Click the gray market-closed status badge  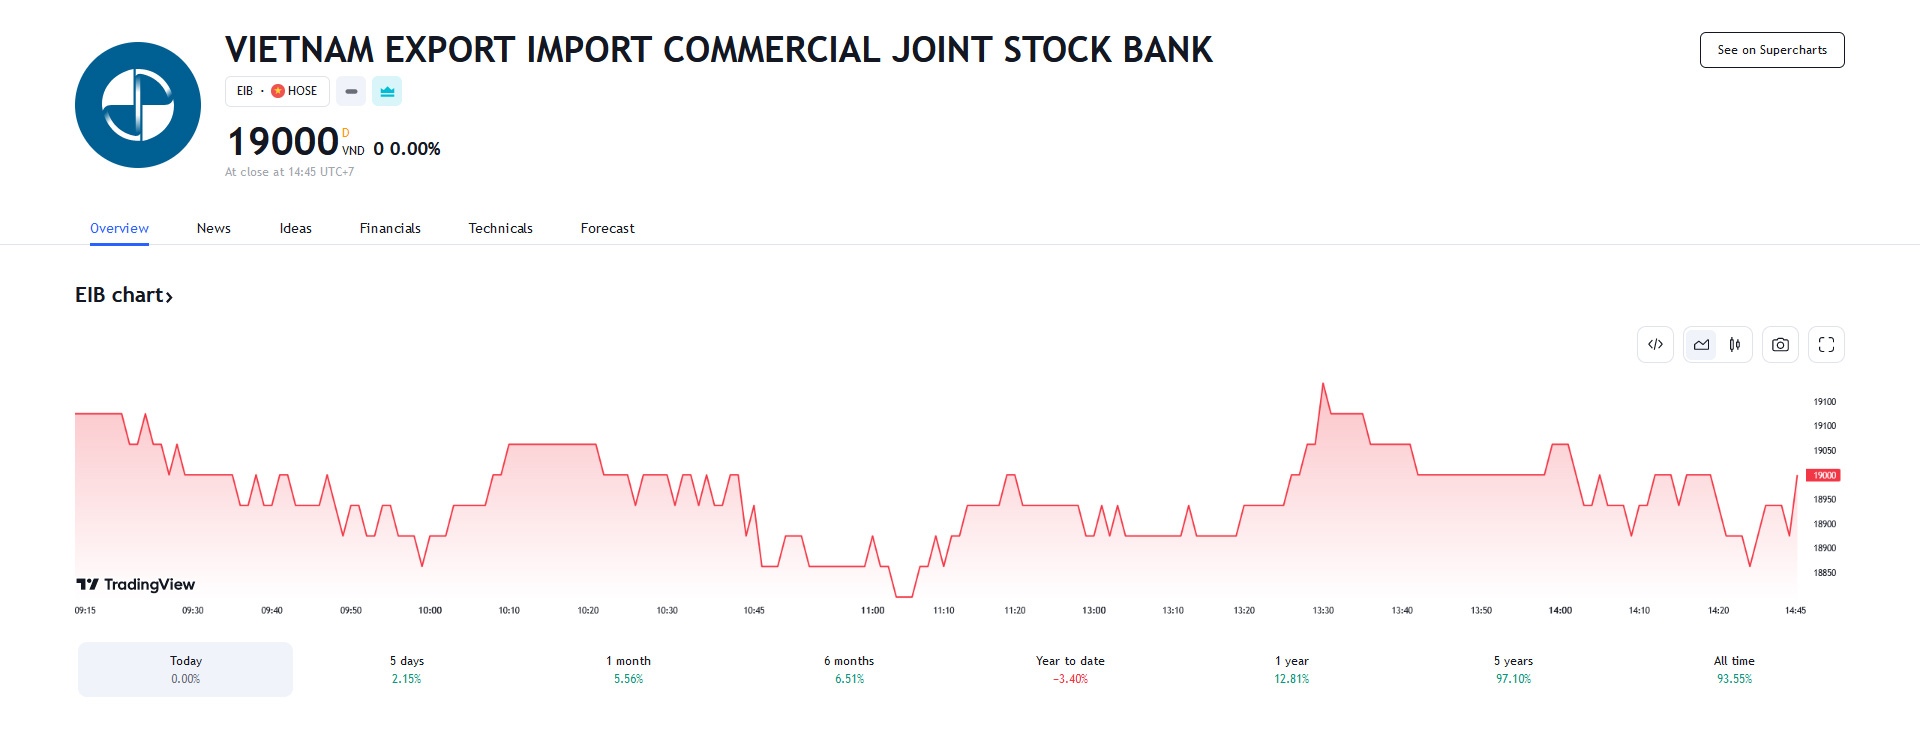pyautogui.click(x=351, y=91)
